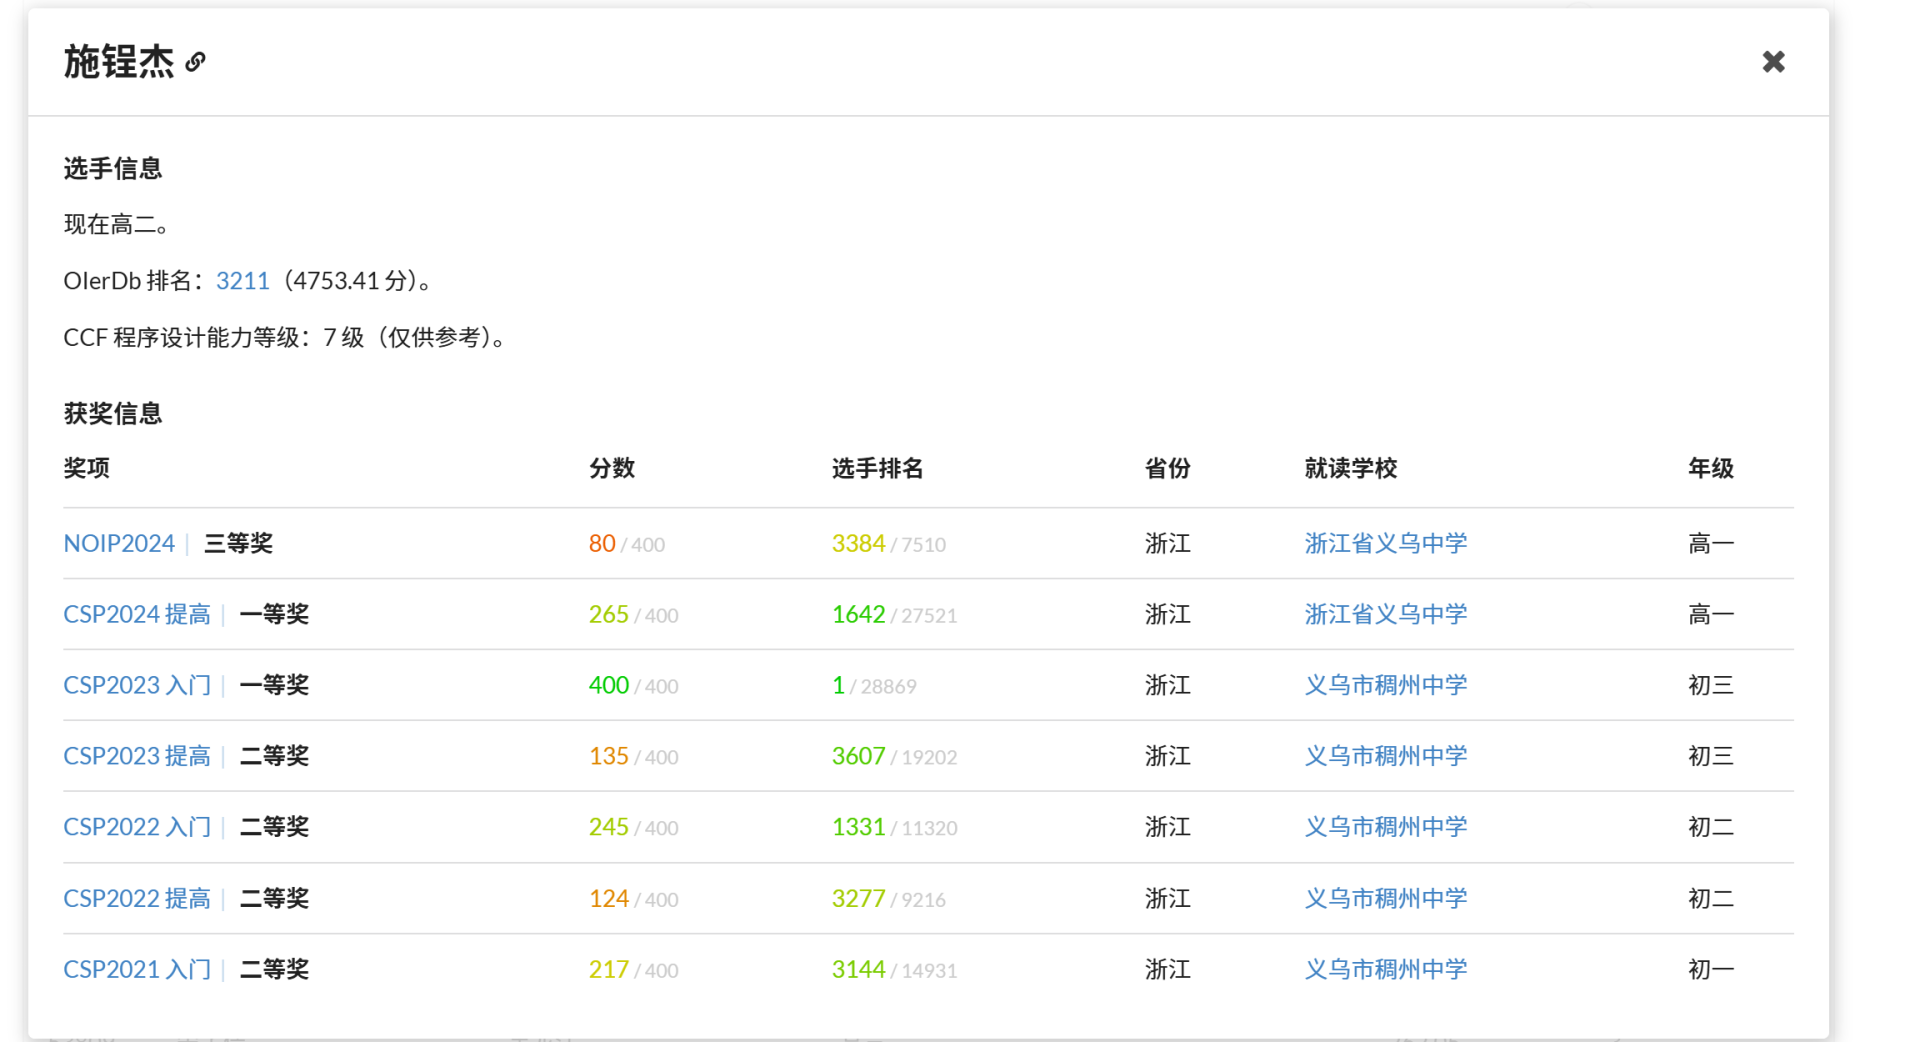The height and width of the screenshot is (1042, 1920).
Task: Click the permalink chain icon beside 施锃杰
Action: click(196, 62)
